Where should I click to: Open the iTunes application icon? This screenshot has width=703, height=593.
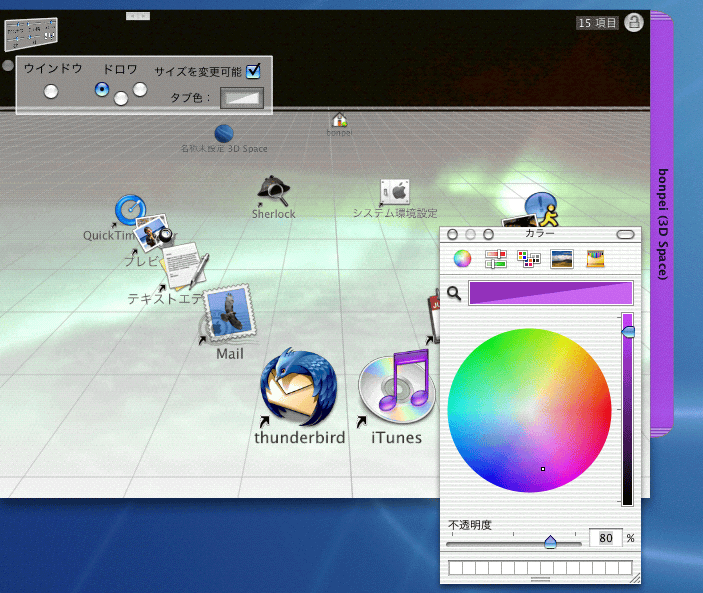(x=397, y=386)
